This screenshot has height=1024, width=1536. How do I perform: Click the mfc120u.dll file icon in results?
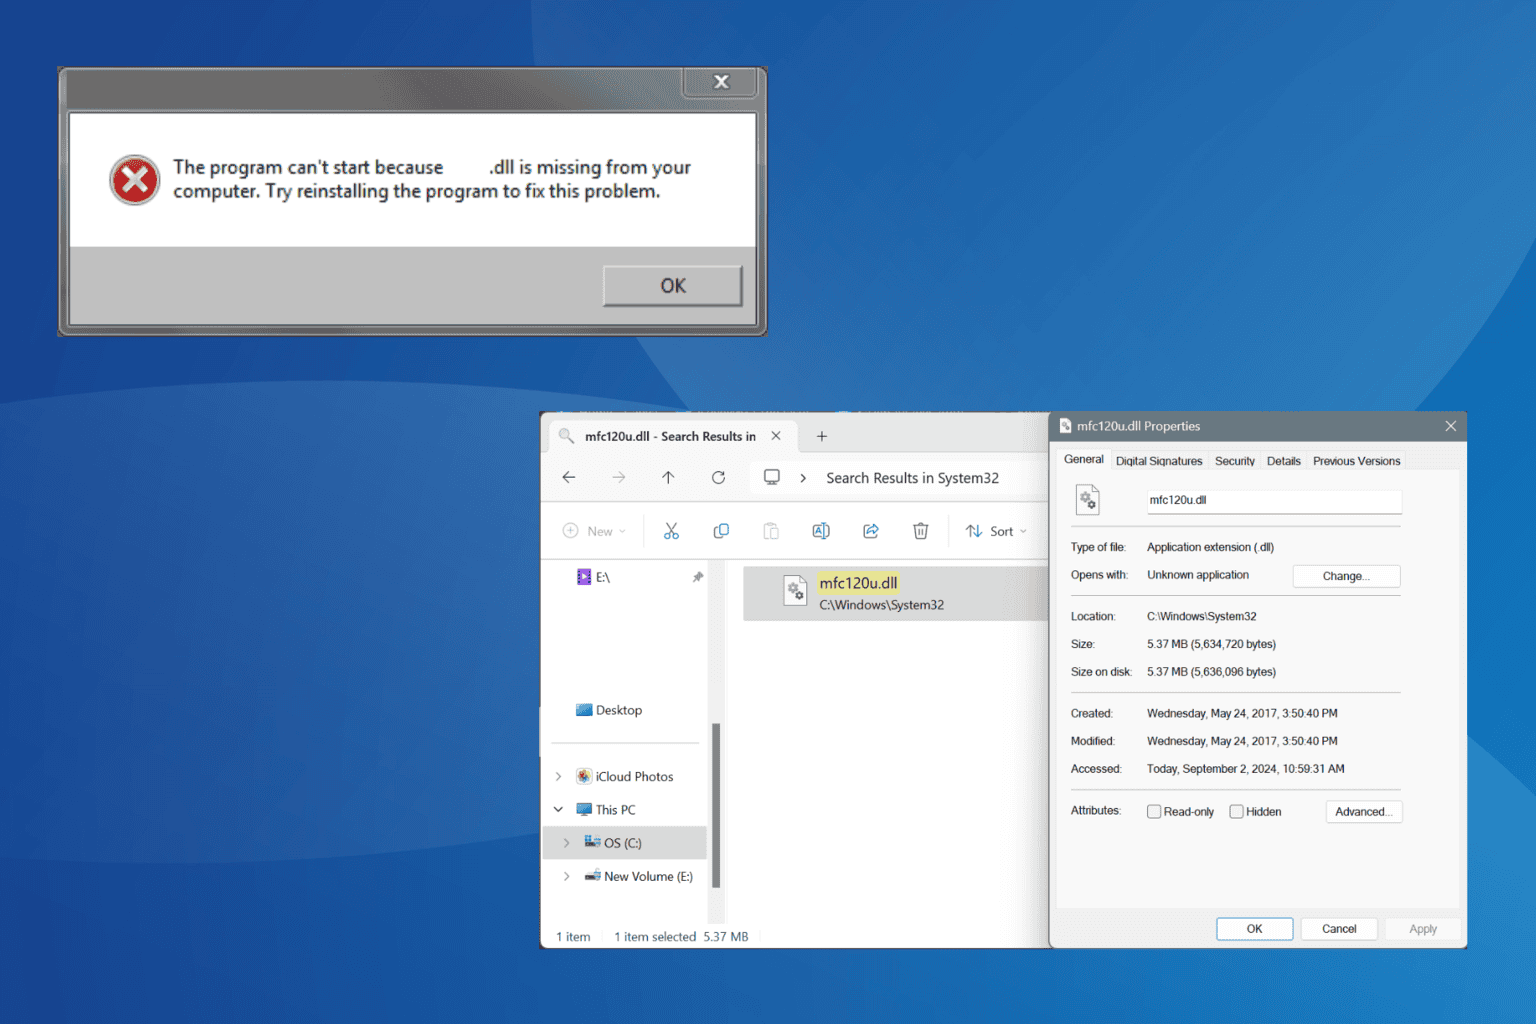pyautogui.click(x=795, y=592)
